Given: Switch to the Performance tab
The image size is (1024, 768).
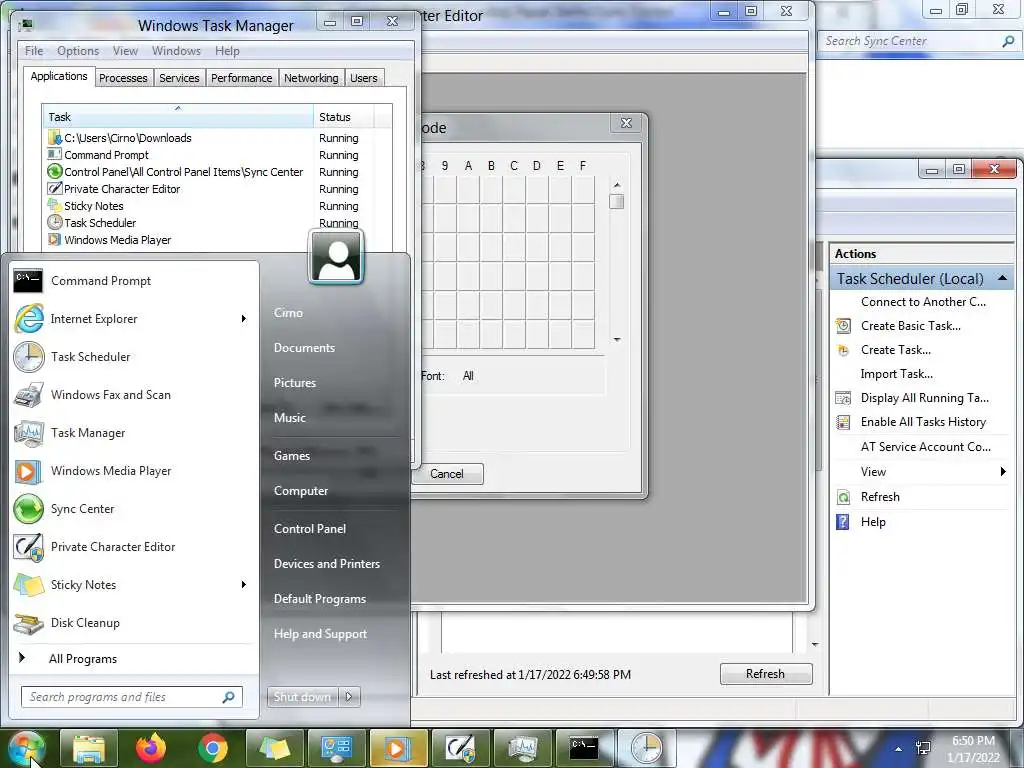Looking at the screenshot, I should pyautogui.click(x=242, y=78).
